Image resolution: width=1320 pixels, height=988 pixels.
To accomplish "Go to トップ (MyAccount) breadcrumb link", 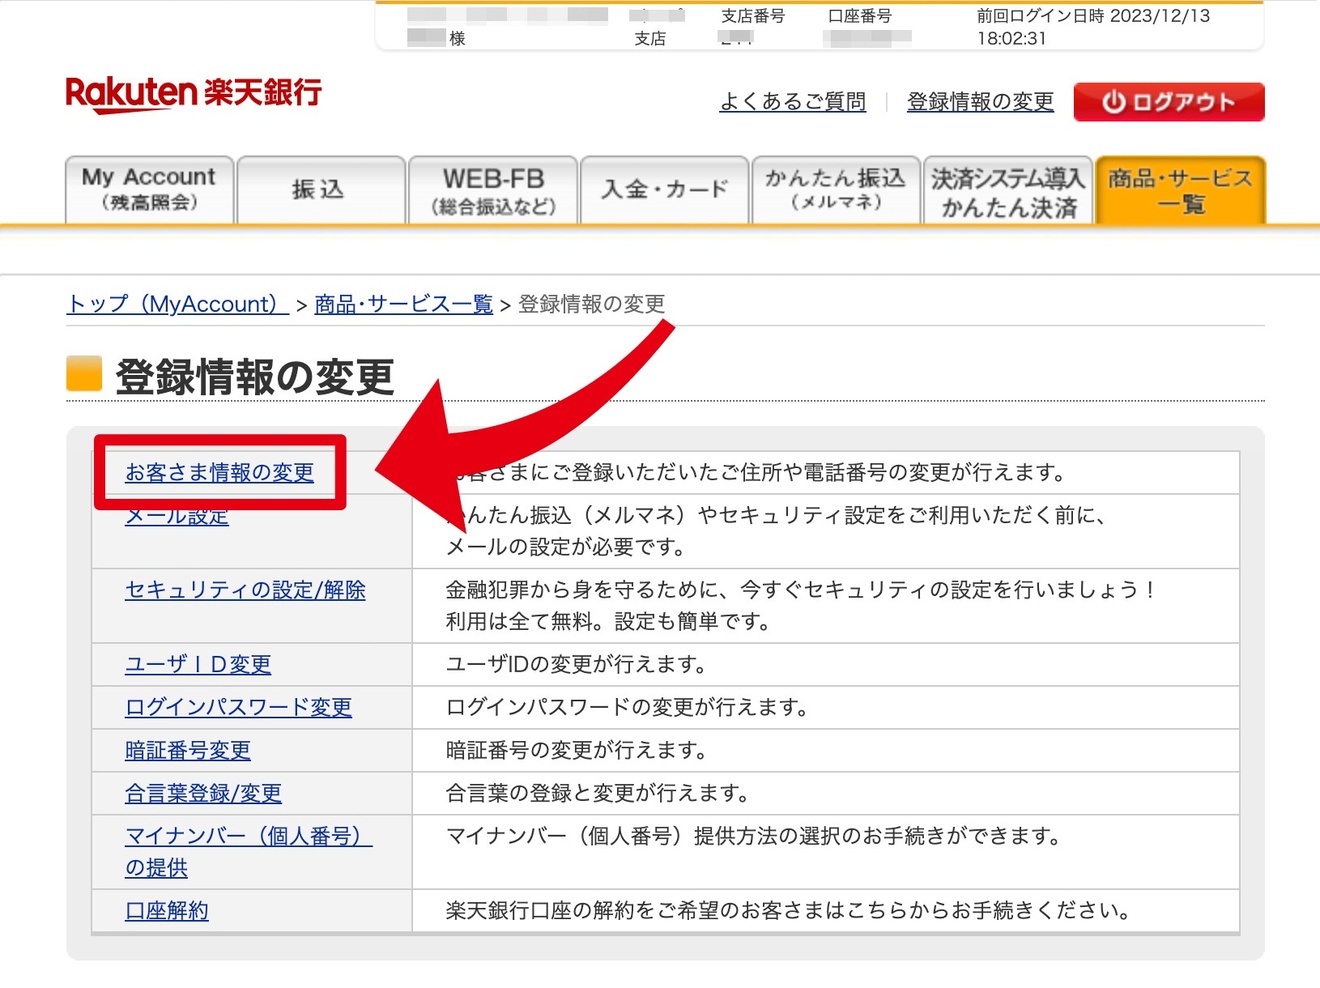I will [178, 304].
